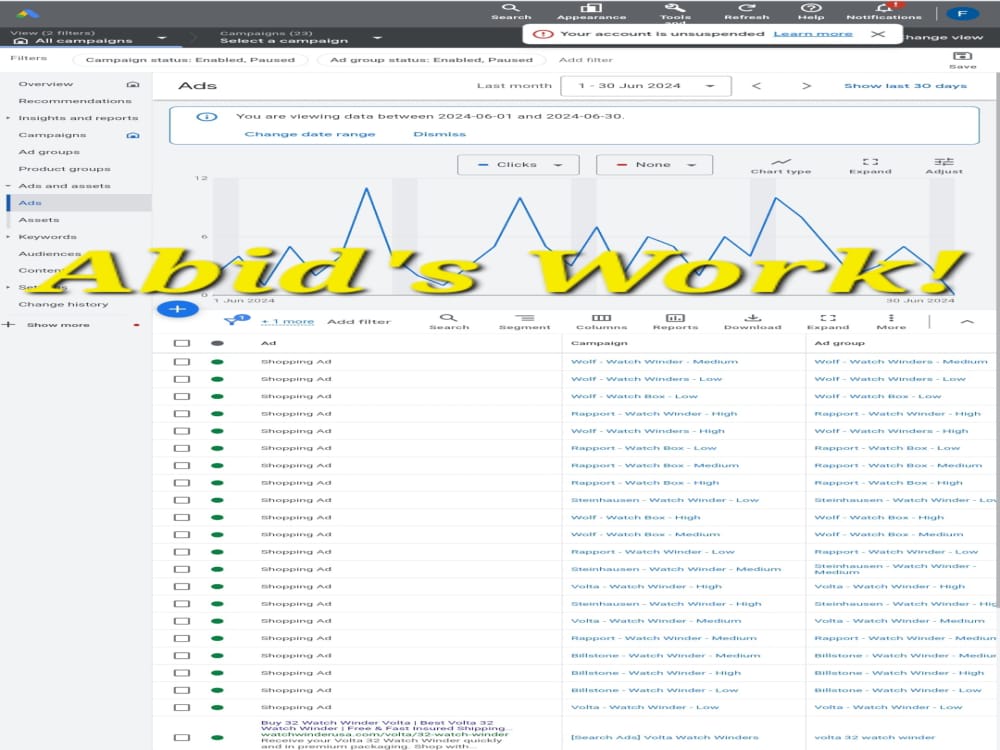Image resolution: width=1000 pixels, height=750 pixels.
Task: Click the table Search icon
Action: [449, 321]
